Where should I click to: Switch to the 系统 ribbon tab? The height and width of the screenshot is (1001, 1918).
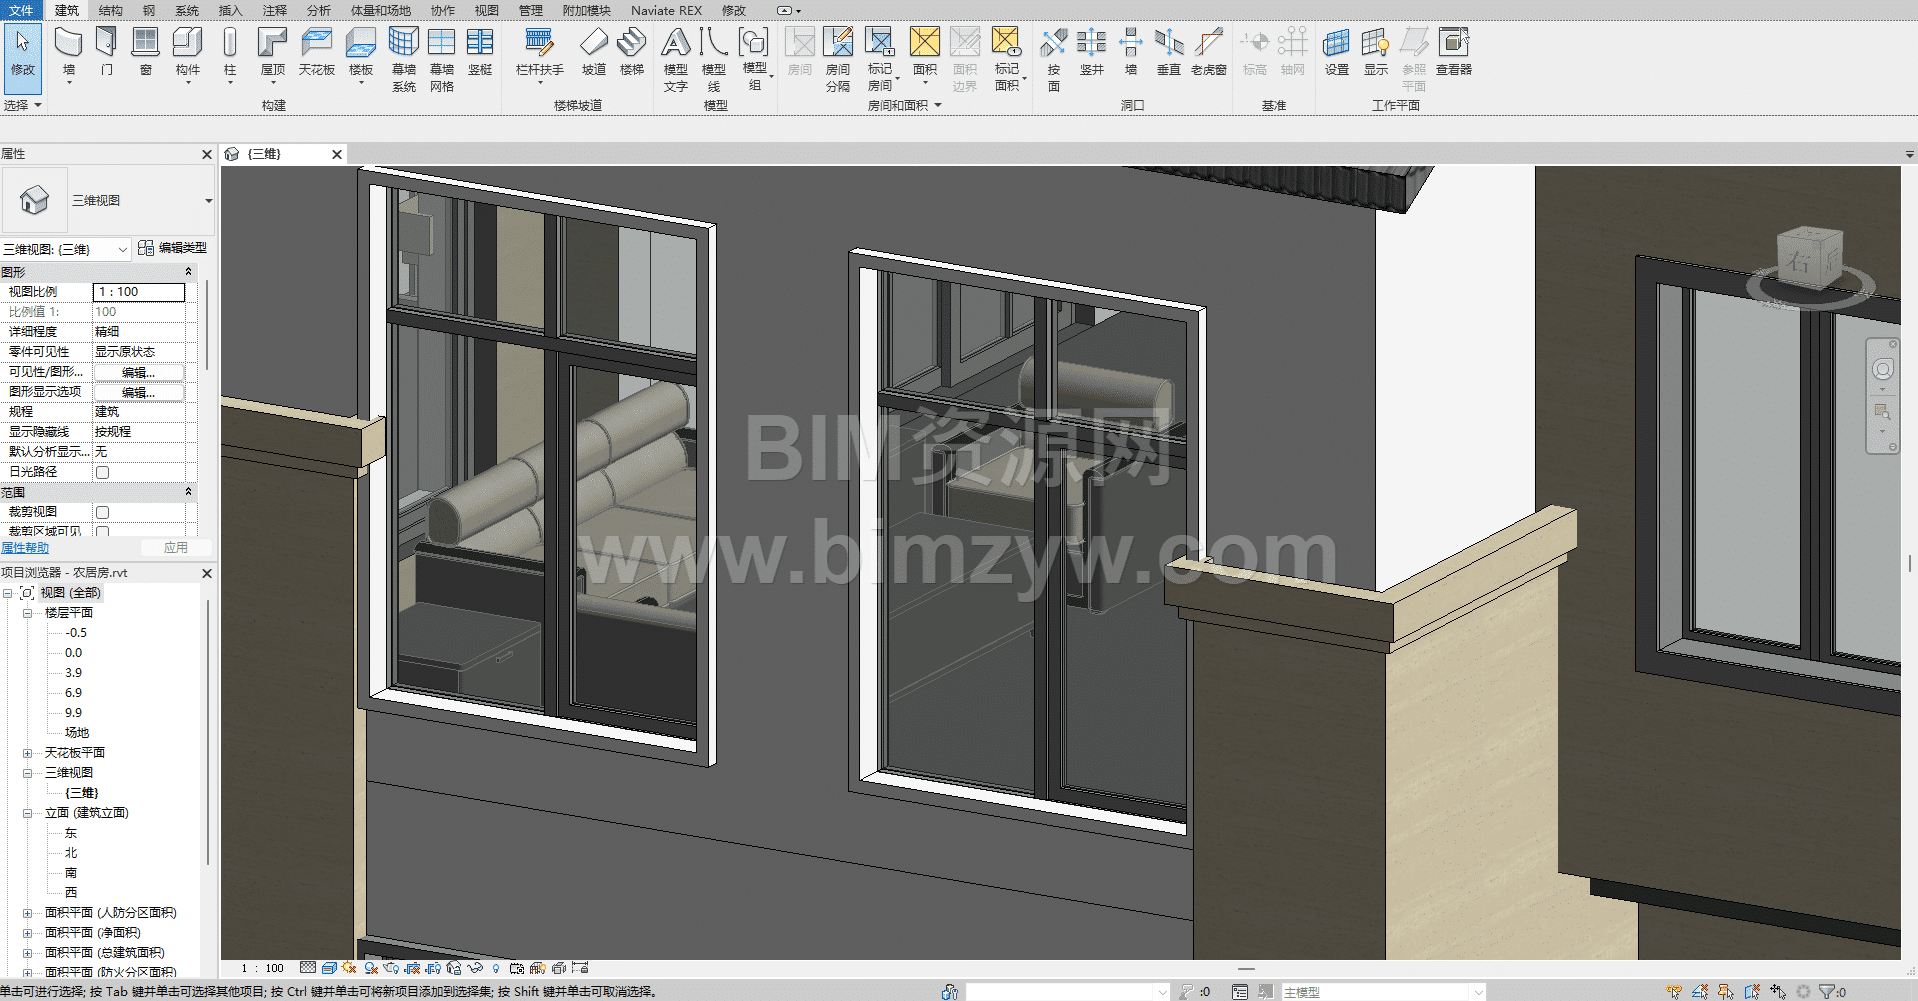(x=187, y=10)
